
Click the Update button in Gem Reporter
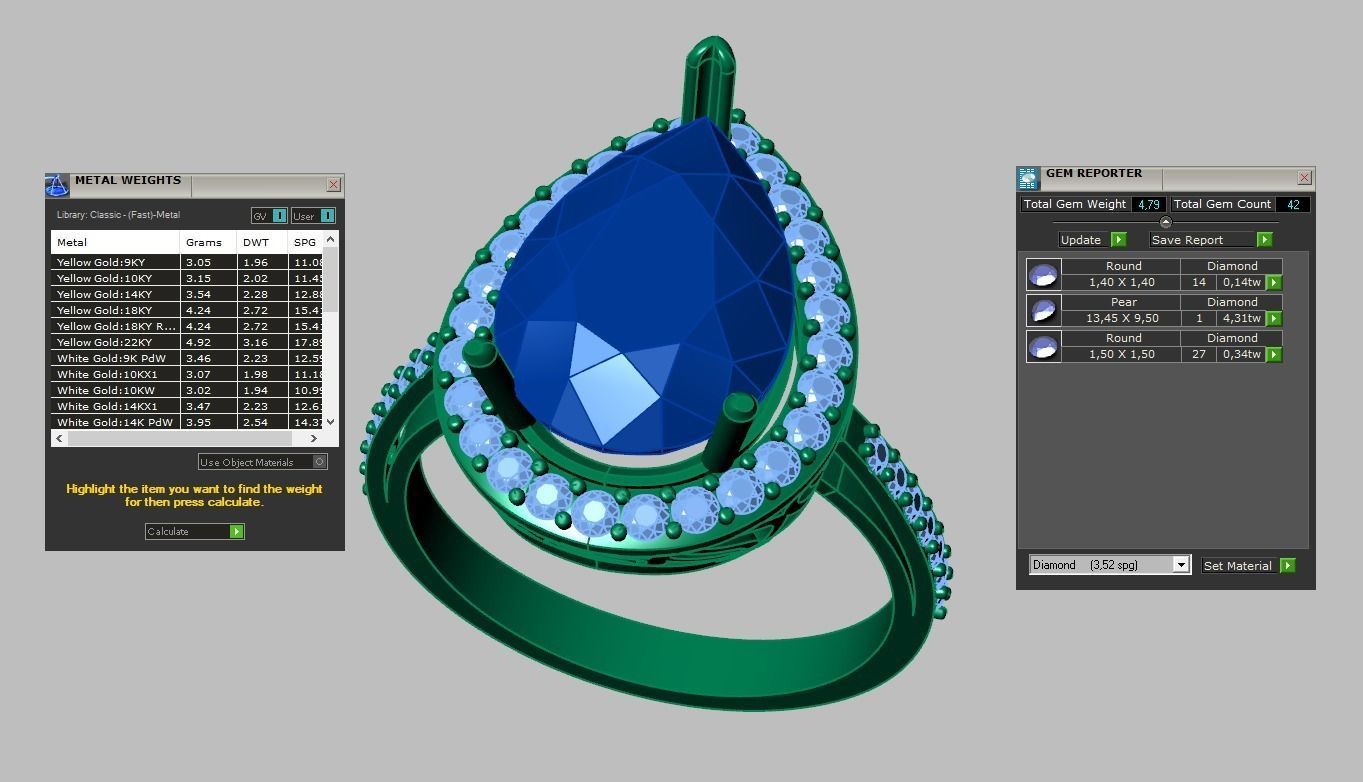point(1093,240)
